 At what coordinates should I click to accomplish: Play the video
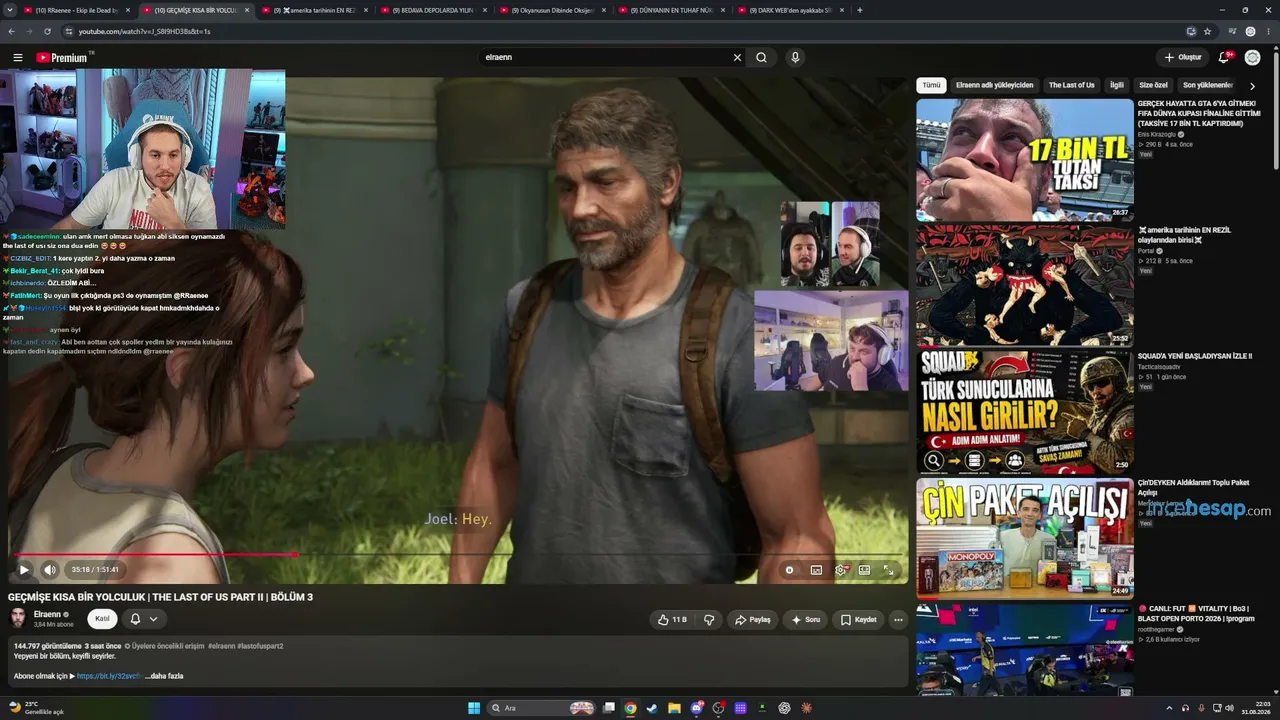coord(24,570)
